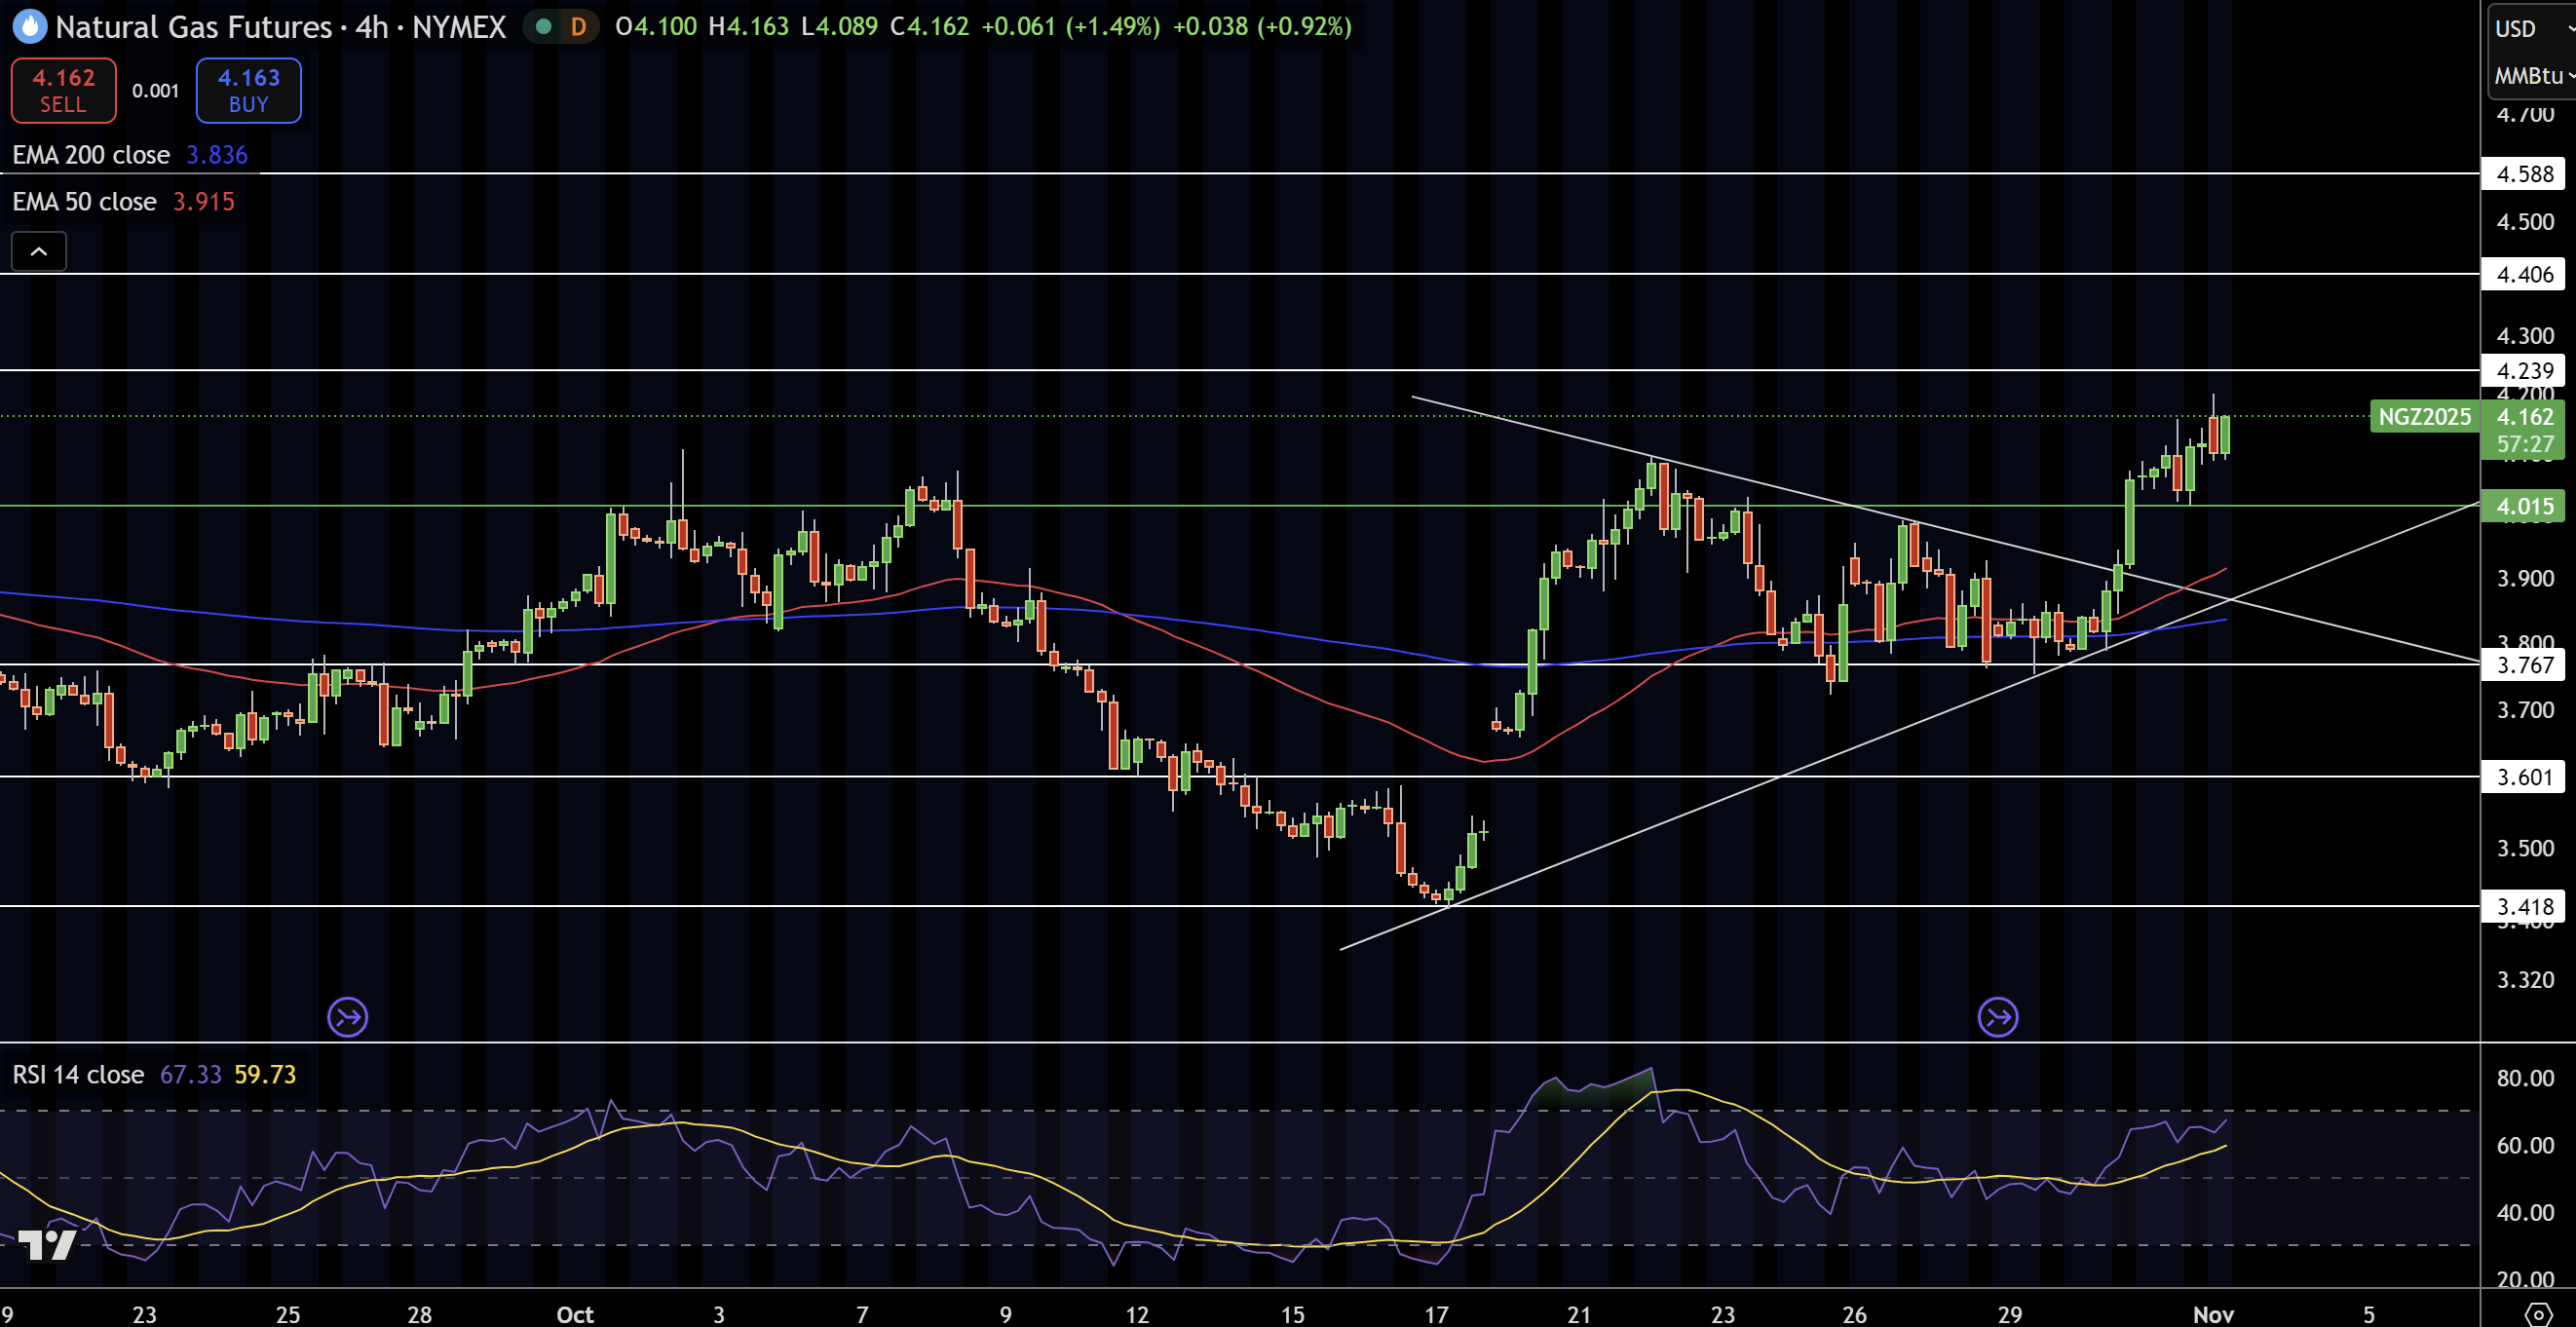Select the EMA 50 close indicator legend

[123, 202]
